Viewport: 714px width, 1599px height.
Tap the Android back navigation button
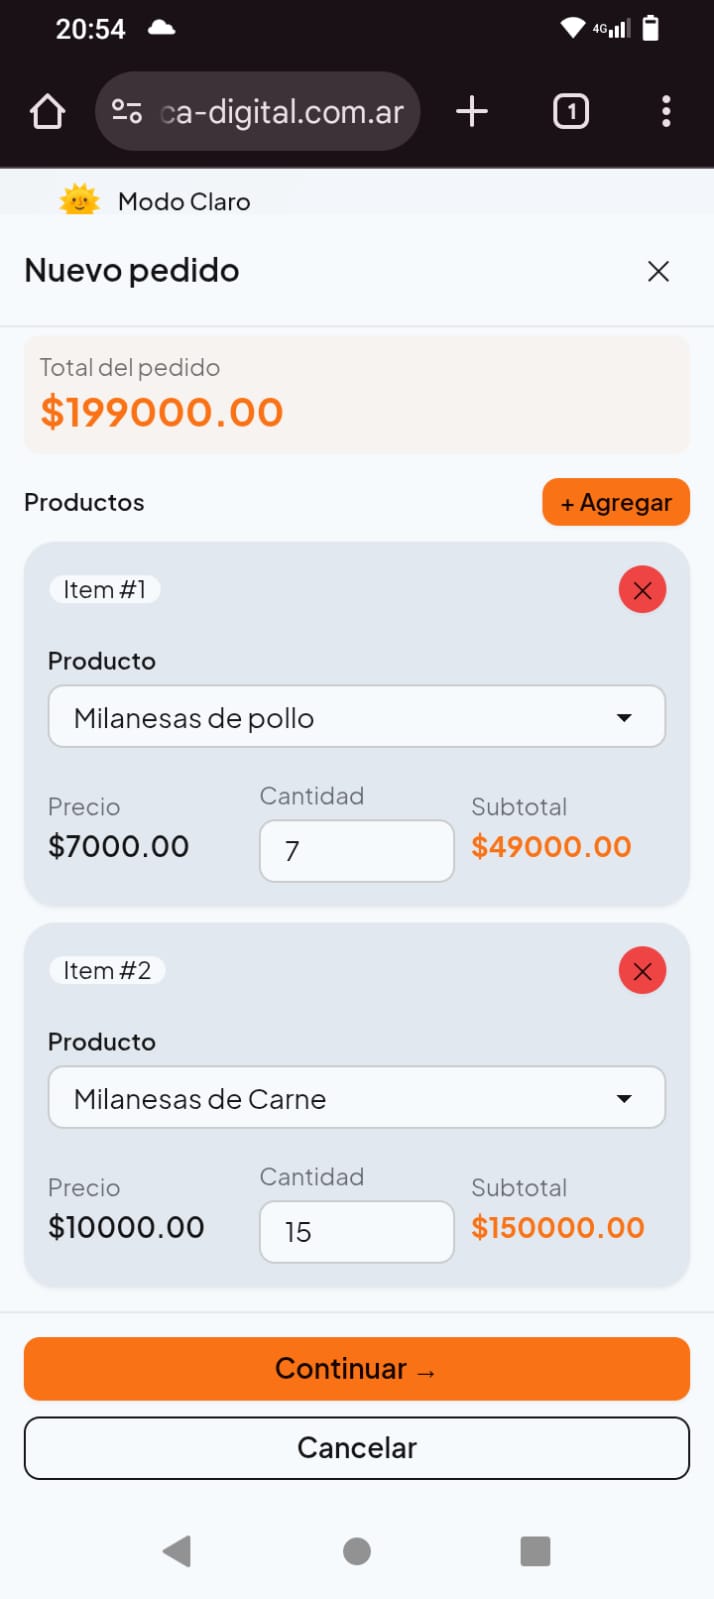pos(178,1551)
